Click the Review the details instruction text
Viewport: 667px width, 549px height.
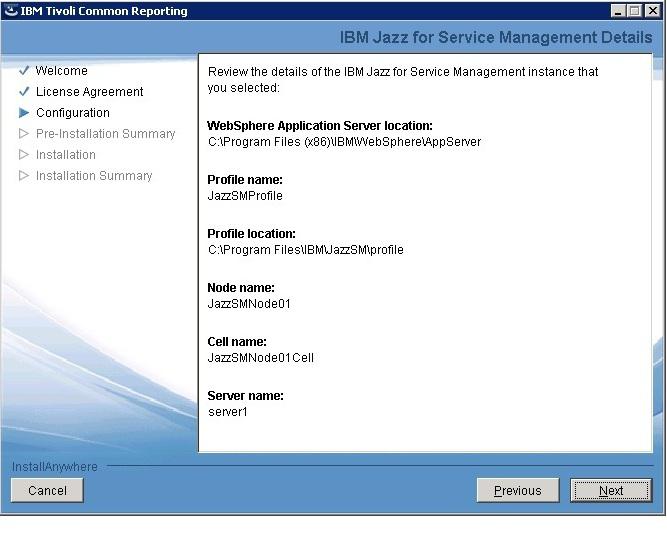[x=403, y=80]
